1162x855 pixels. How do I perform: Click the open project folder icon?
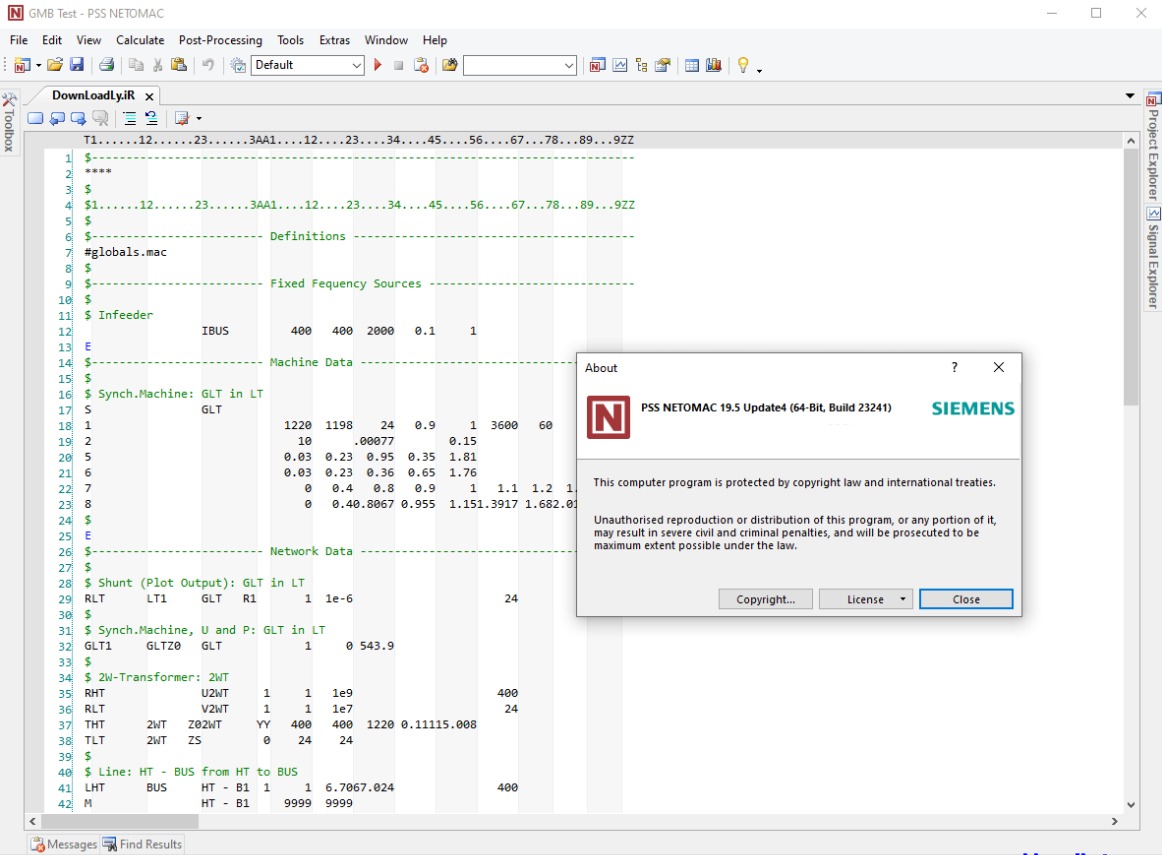pos(449,65)
